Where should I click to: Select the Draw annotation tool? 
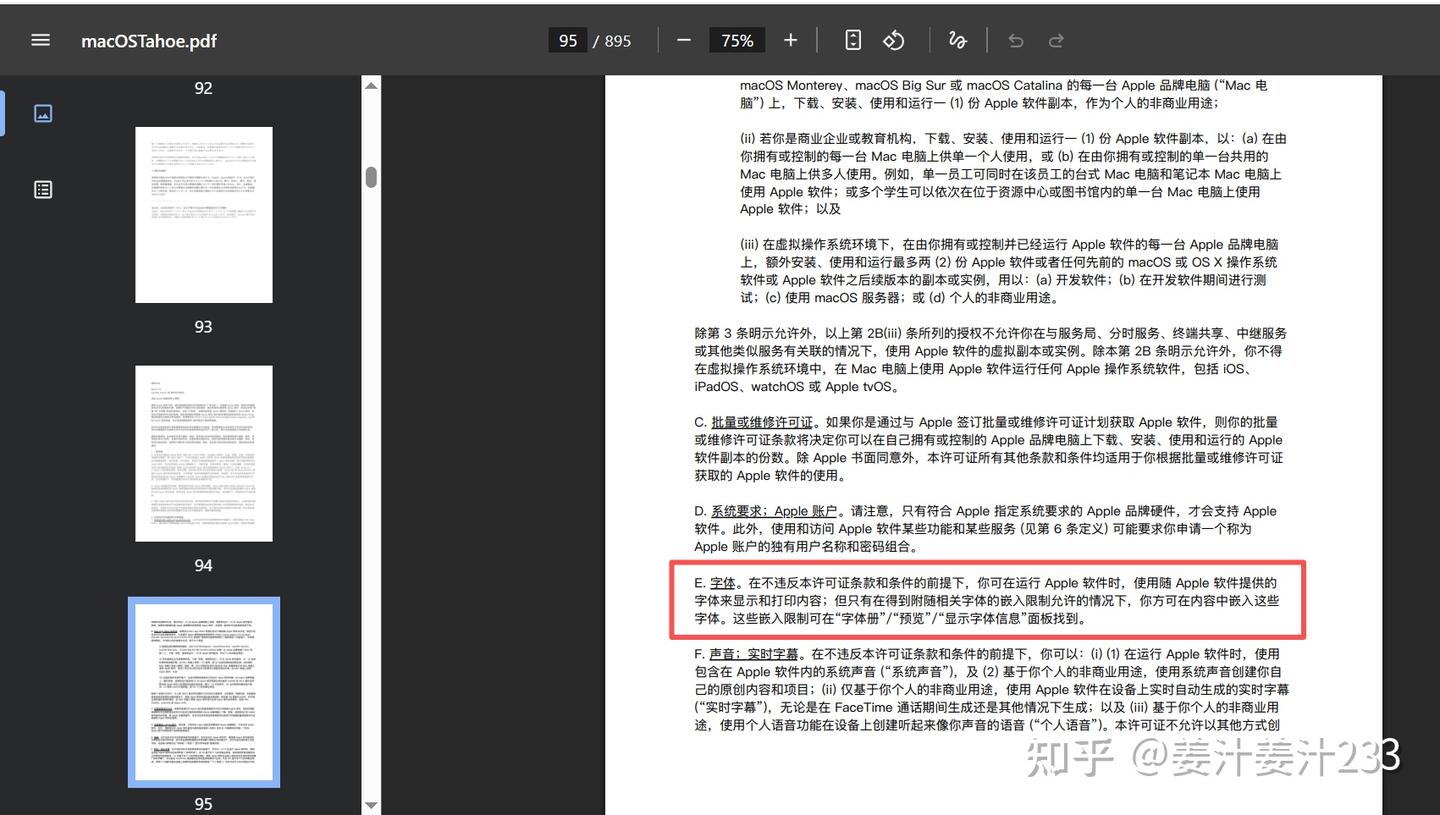957,40
